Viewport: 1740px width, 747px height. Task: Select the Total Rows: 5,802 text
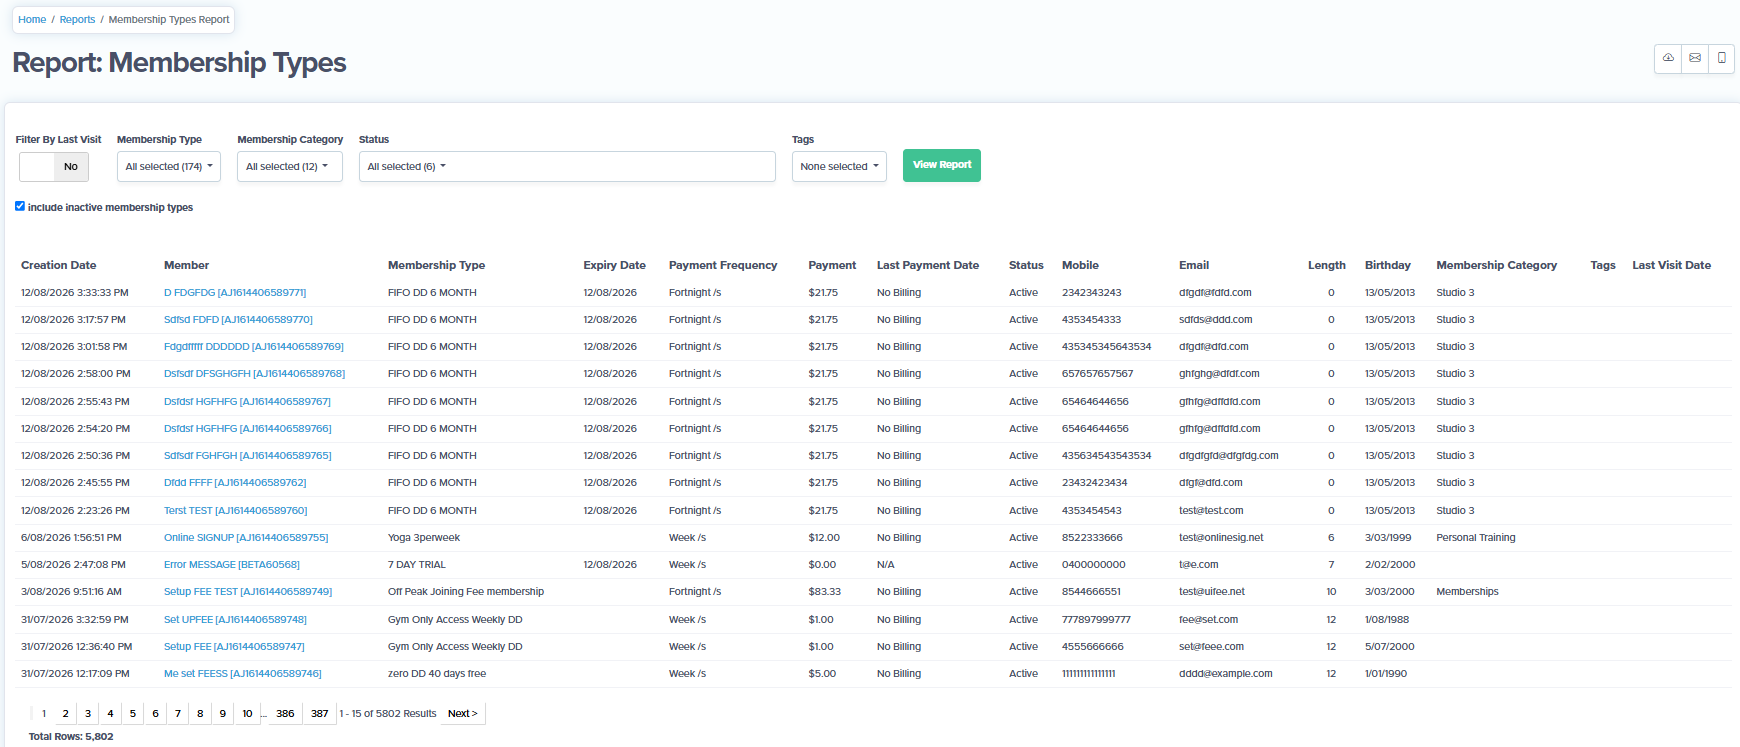pos(71,737)
